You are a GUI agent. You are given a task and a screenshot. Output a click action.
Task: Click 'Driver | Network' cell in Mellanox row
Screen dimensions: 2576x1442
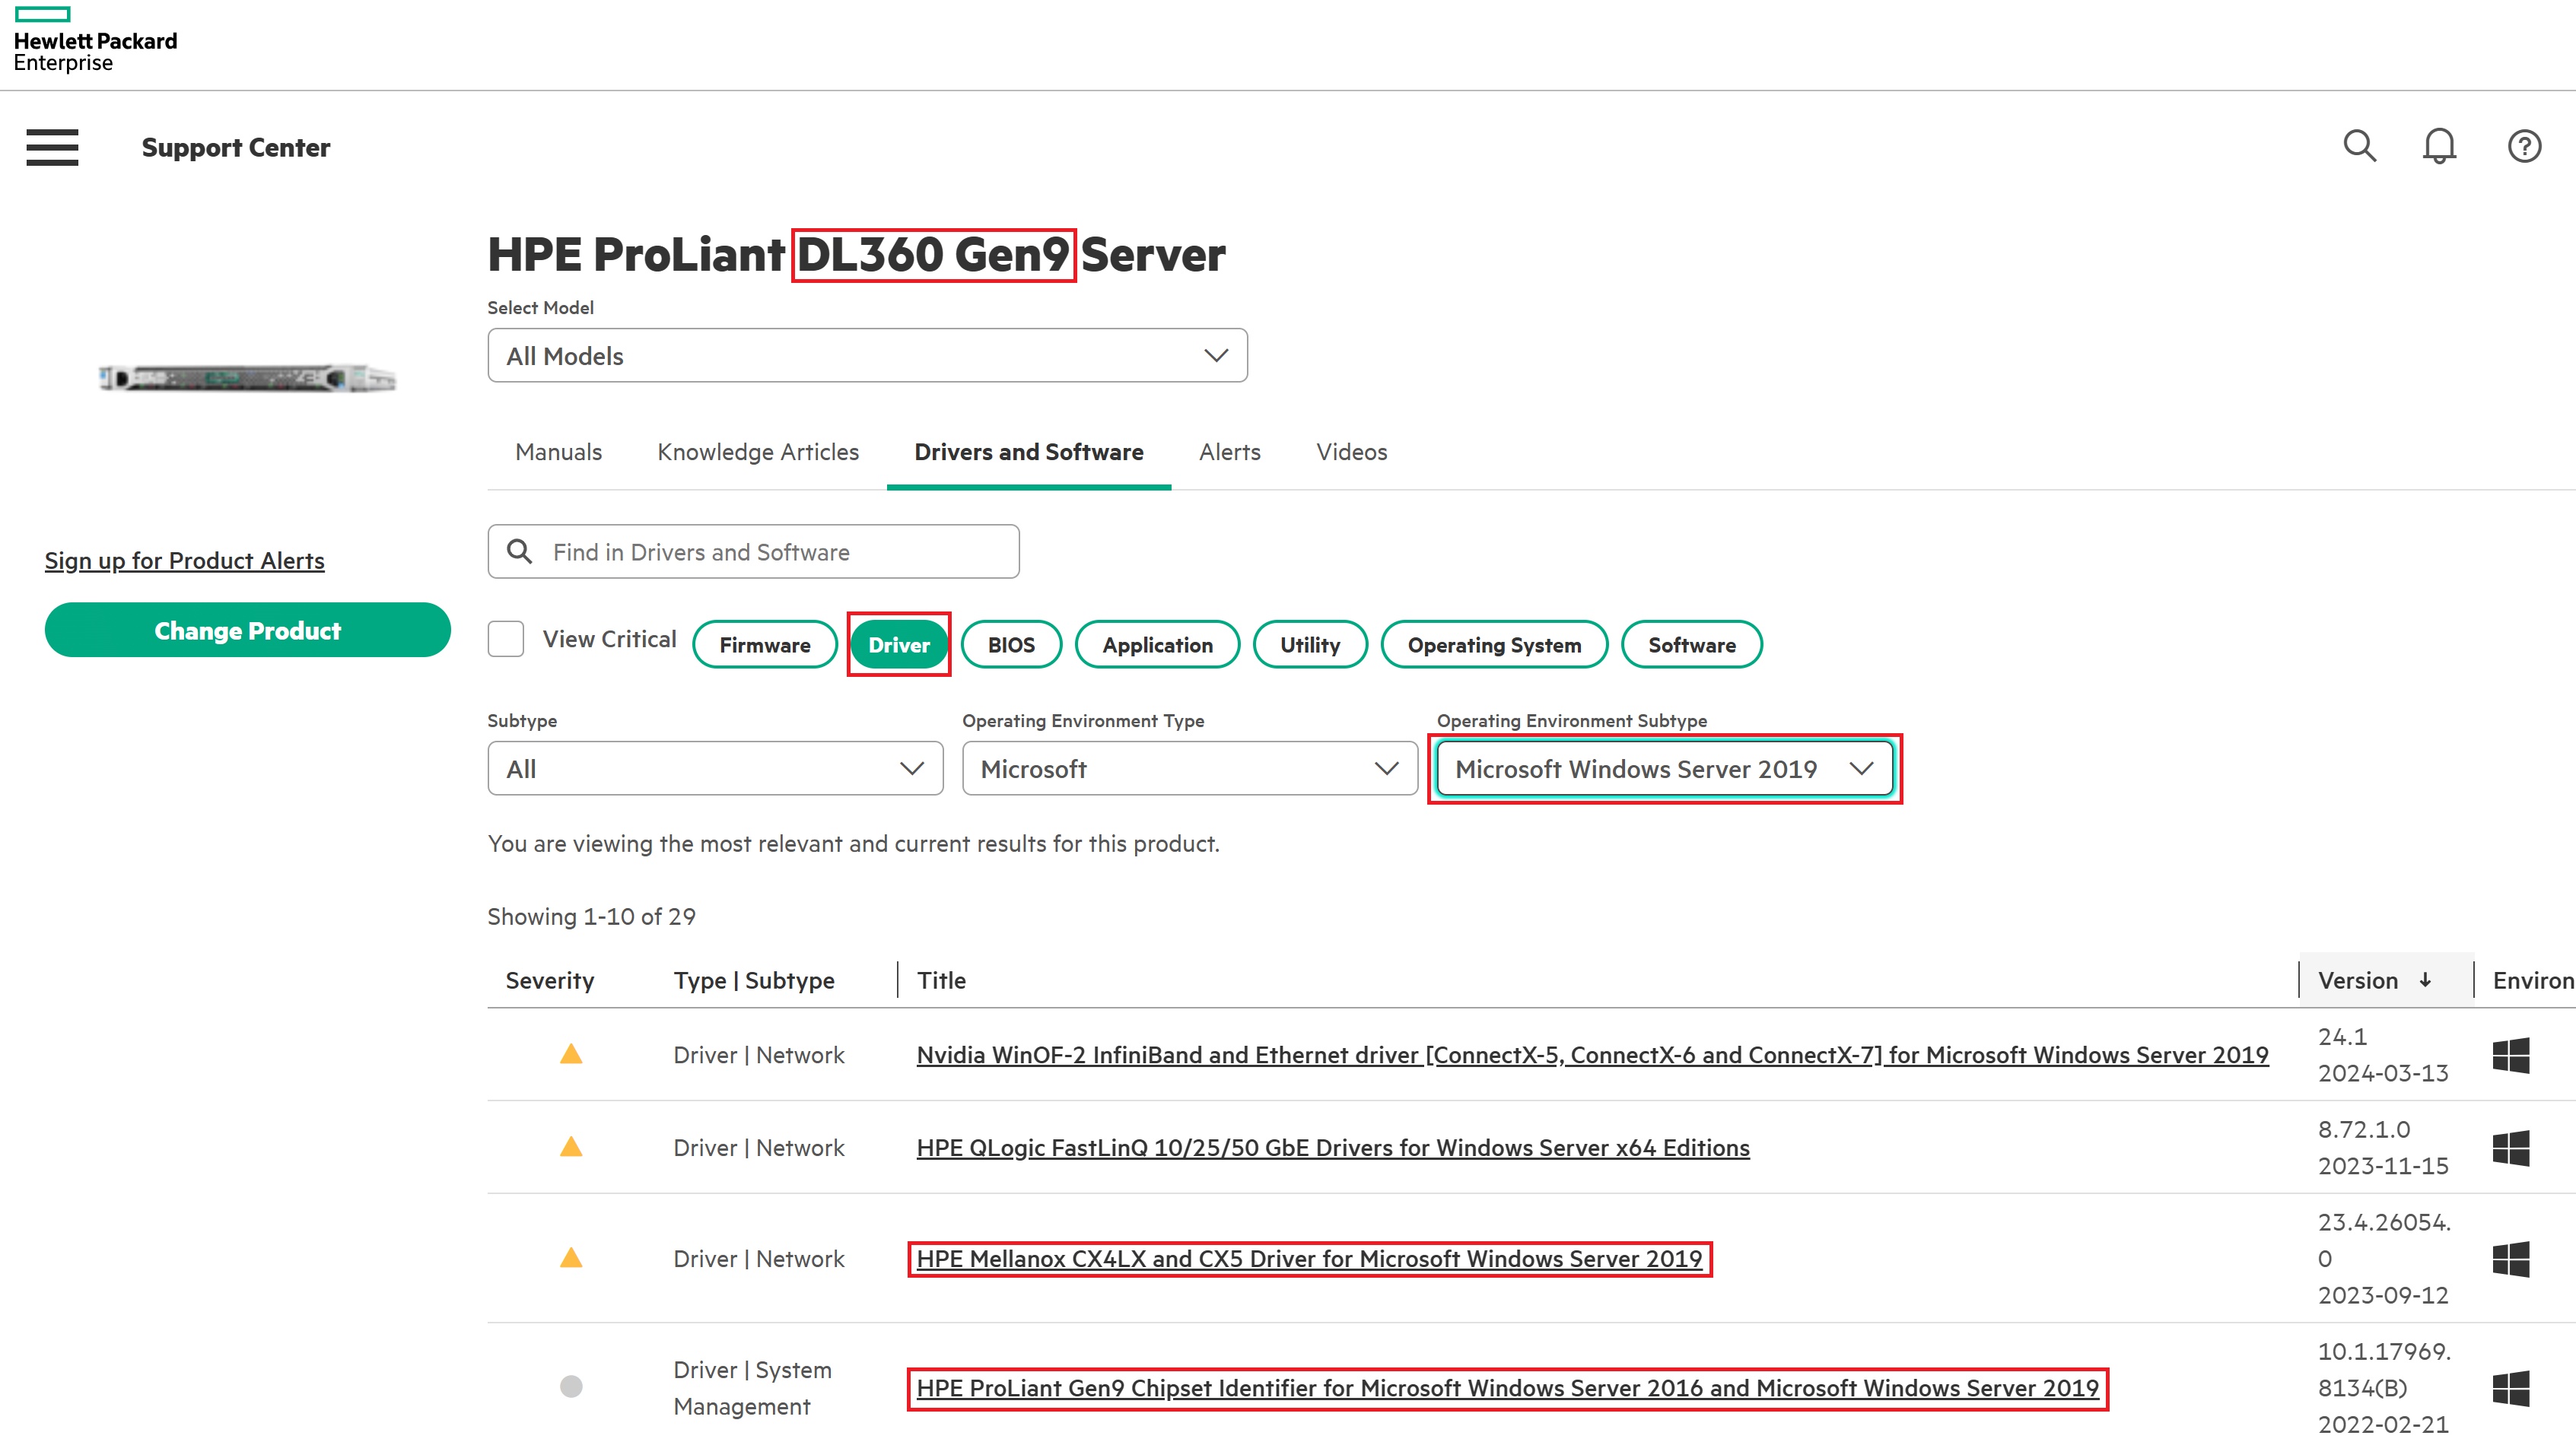(x=759, y=1259)
